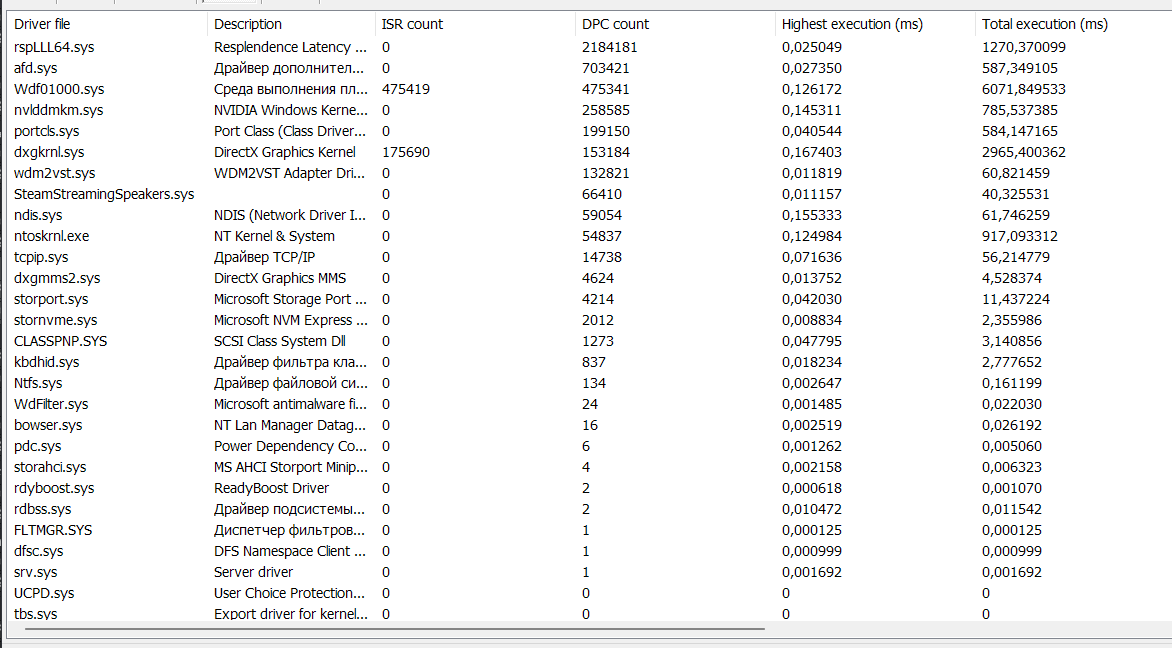Click DPC count value 66410
This screenshot has height=648, width=1172.
pos(602,194)
